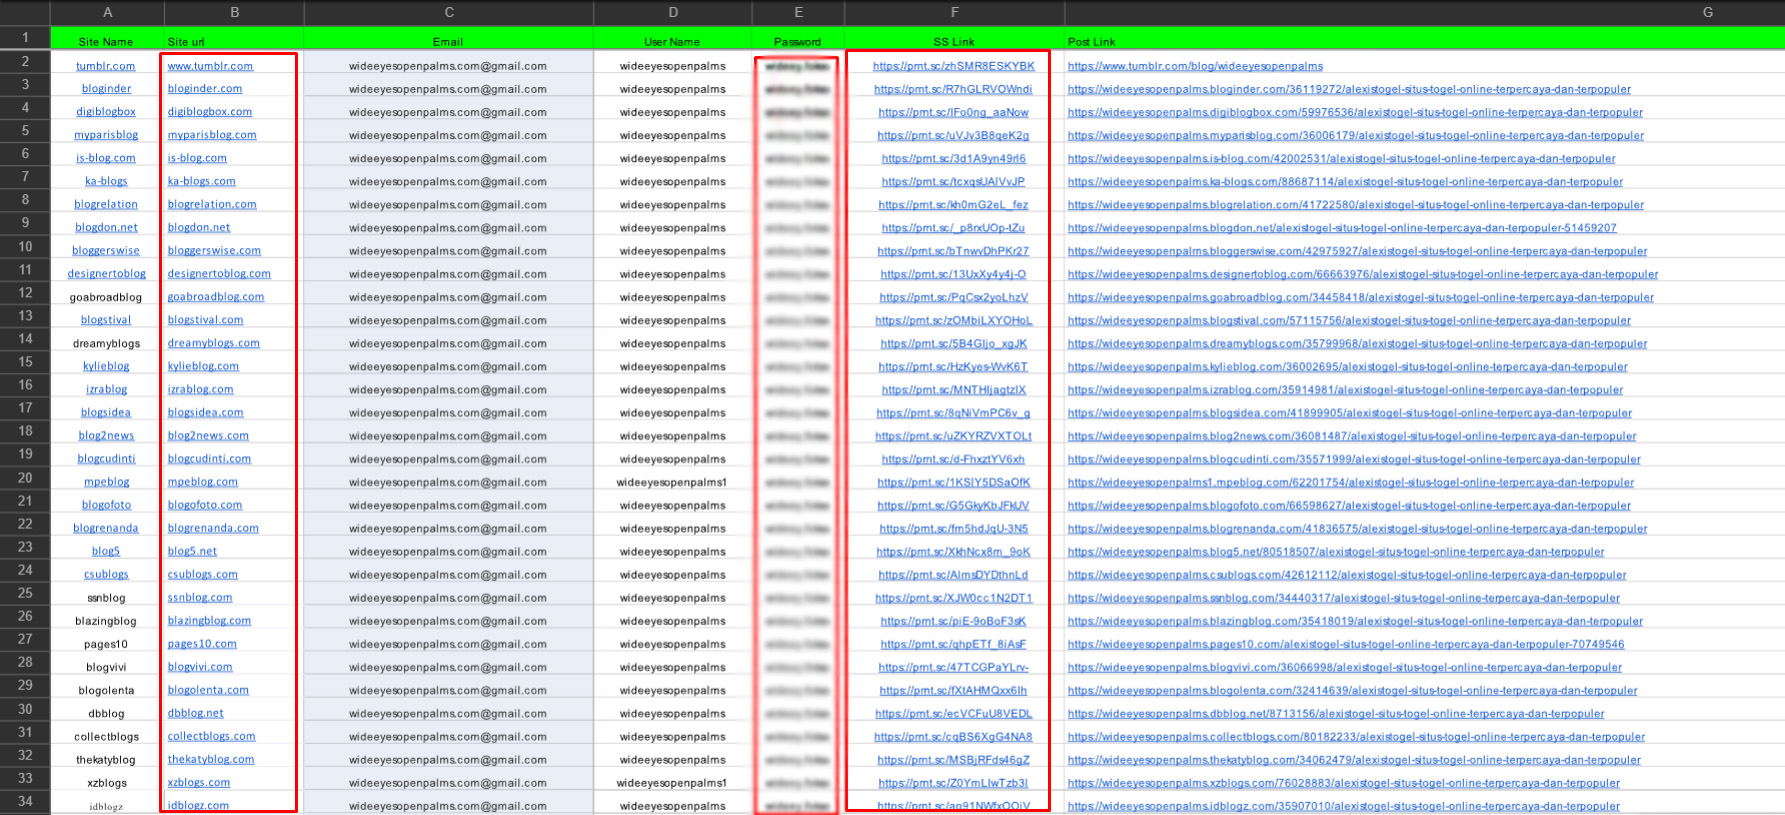Open the tumblr.com link in Site Name
1785x815 pixels.
(x=106, y=66)
